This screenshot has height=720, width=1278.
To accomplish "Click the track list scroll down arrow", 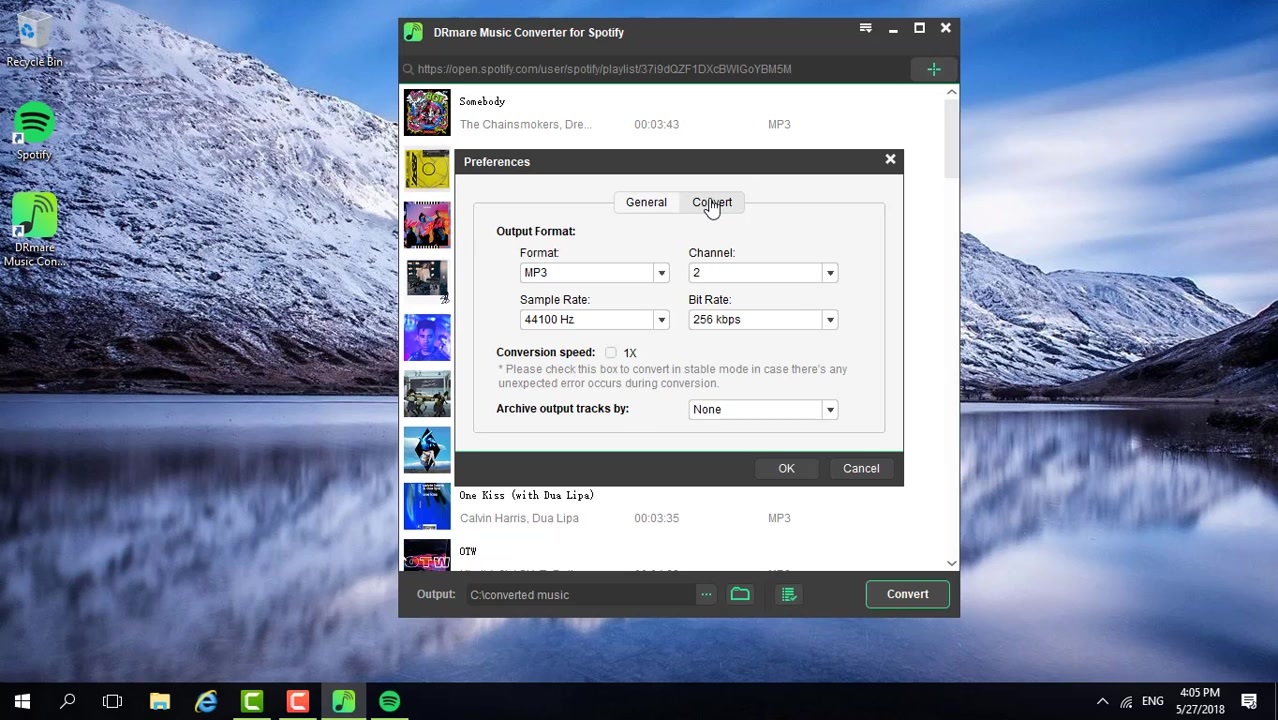I will (x=951, y=563).
